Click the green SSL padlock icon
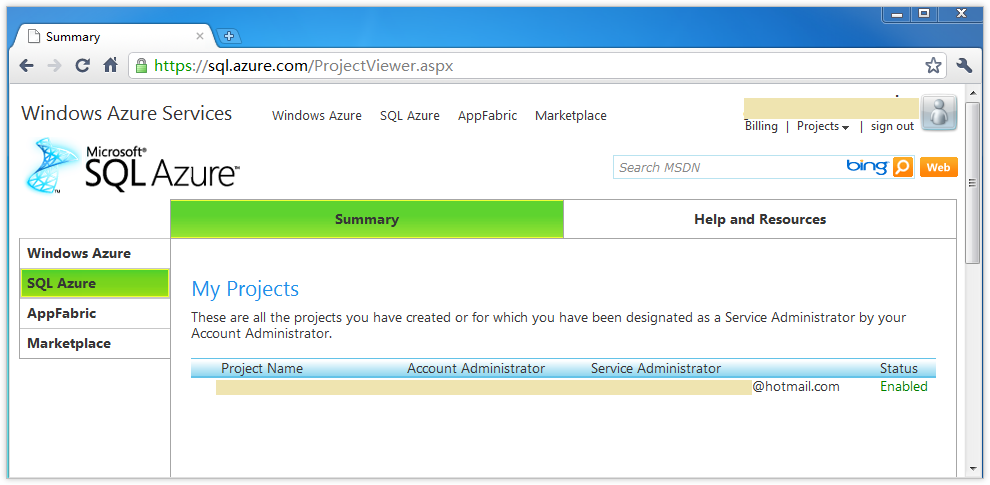990x485 pixels. tap(141, 66)
